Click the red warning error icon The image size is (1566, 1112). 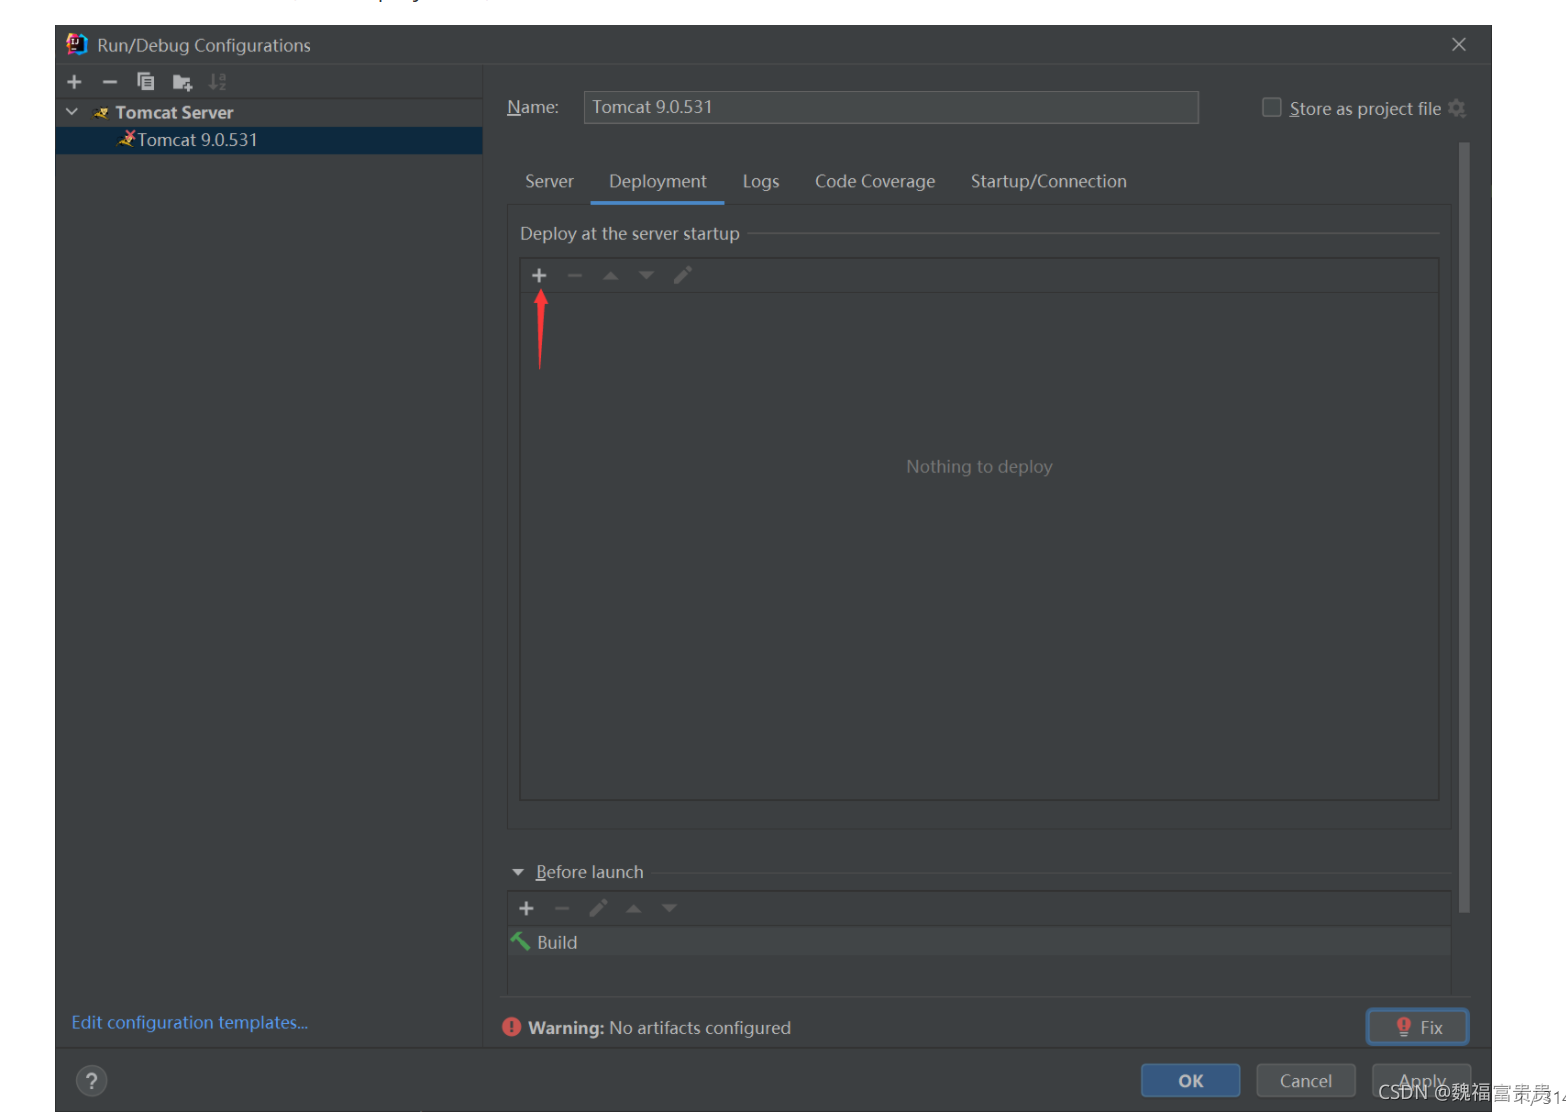[x=512, y=1027]
